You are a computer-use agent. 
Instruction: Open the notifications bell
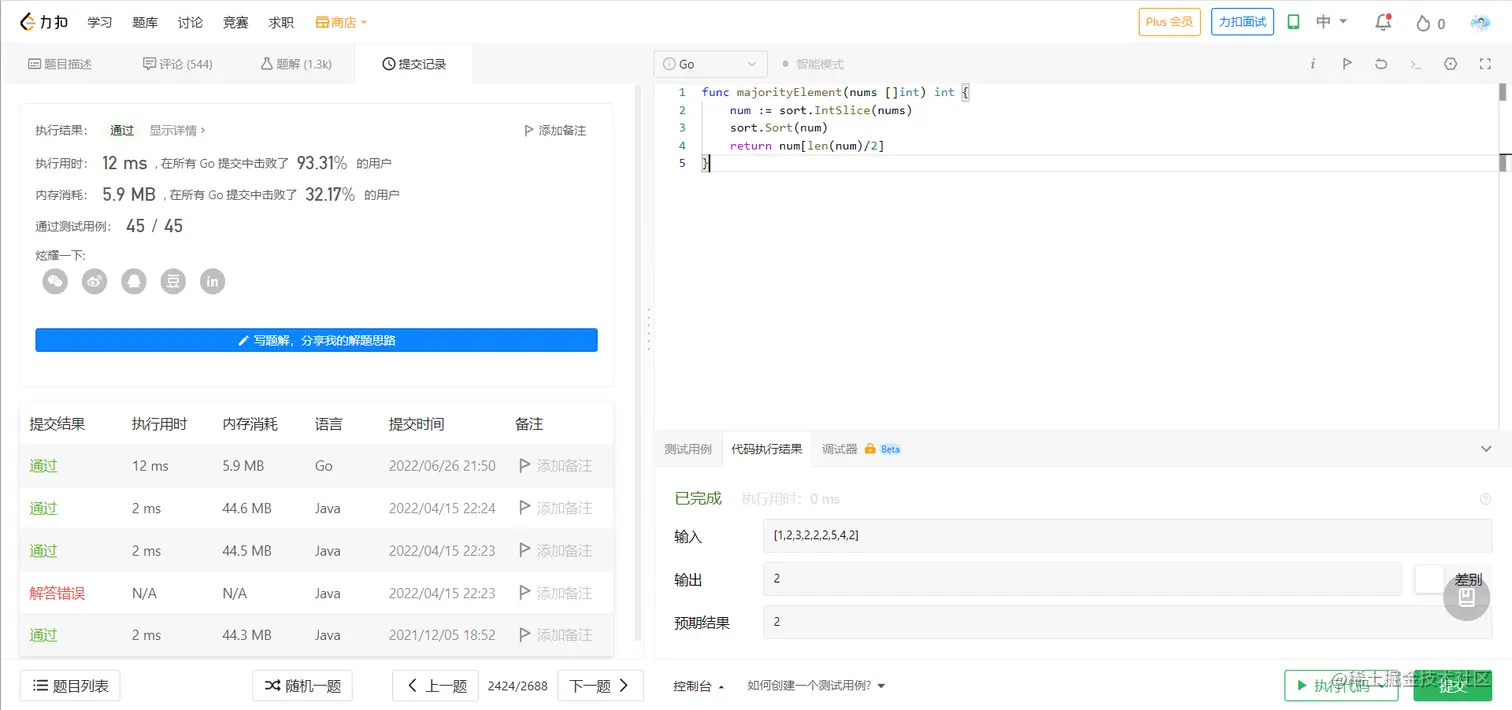point(1383,22)
